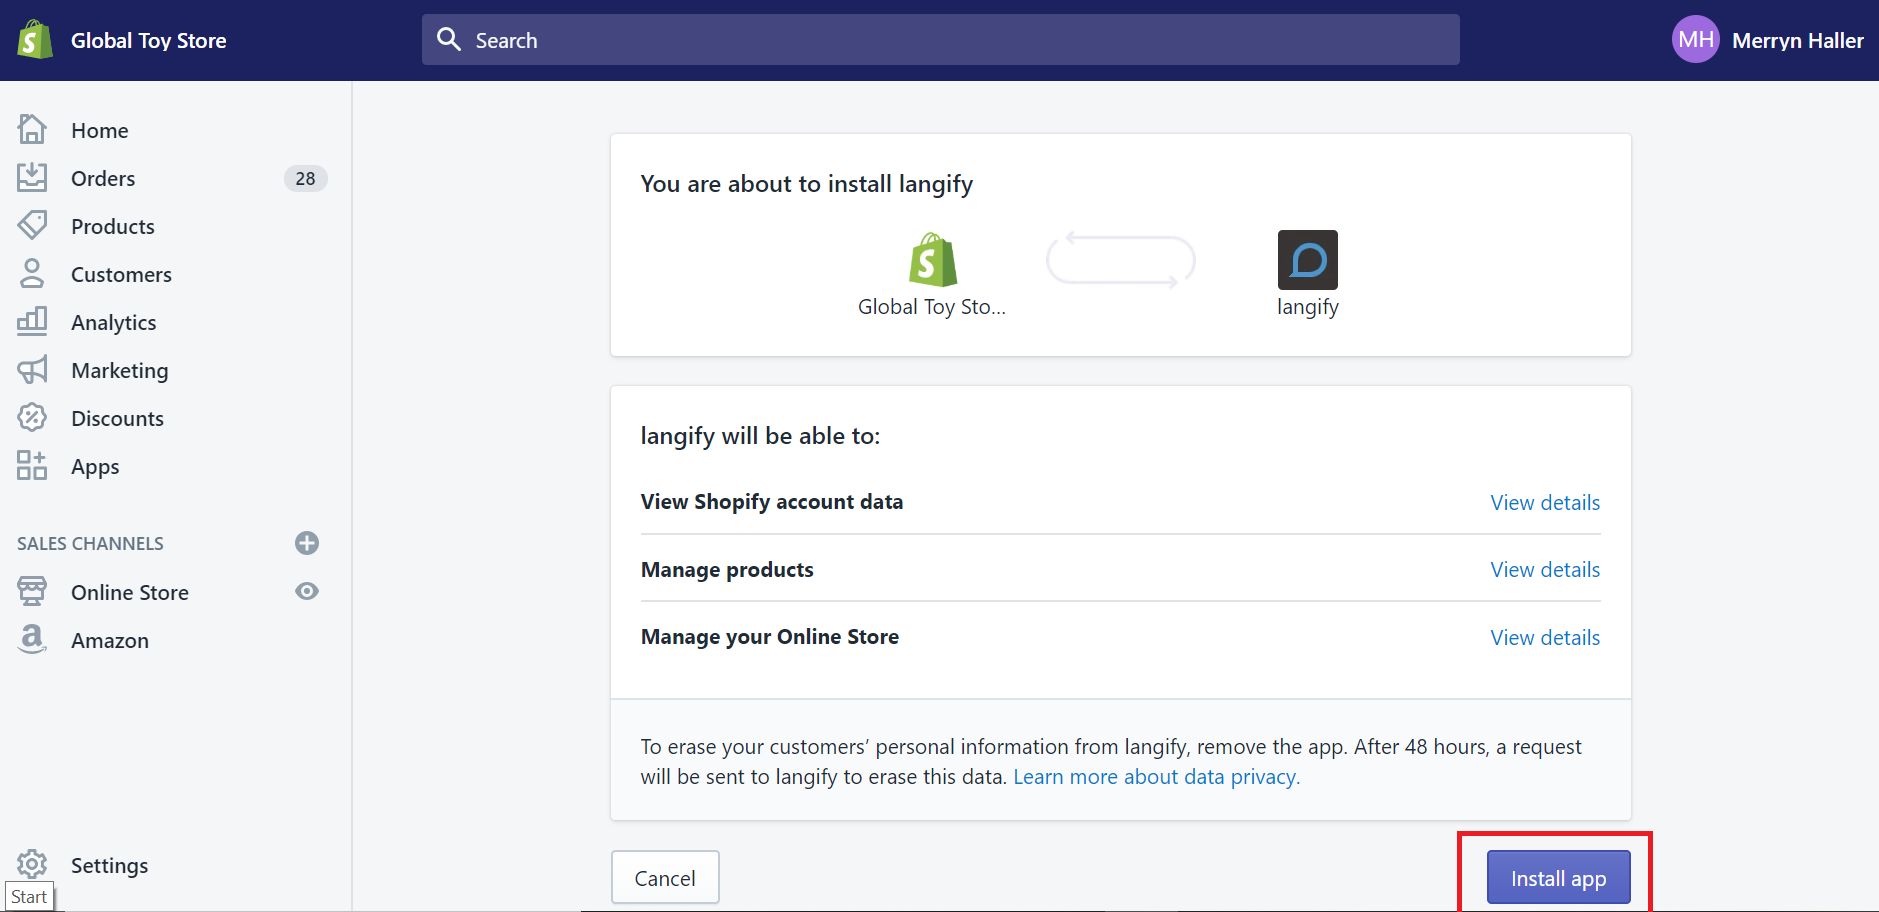
Task: Click the Home house icon
Action: tap(32, 129)
